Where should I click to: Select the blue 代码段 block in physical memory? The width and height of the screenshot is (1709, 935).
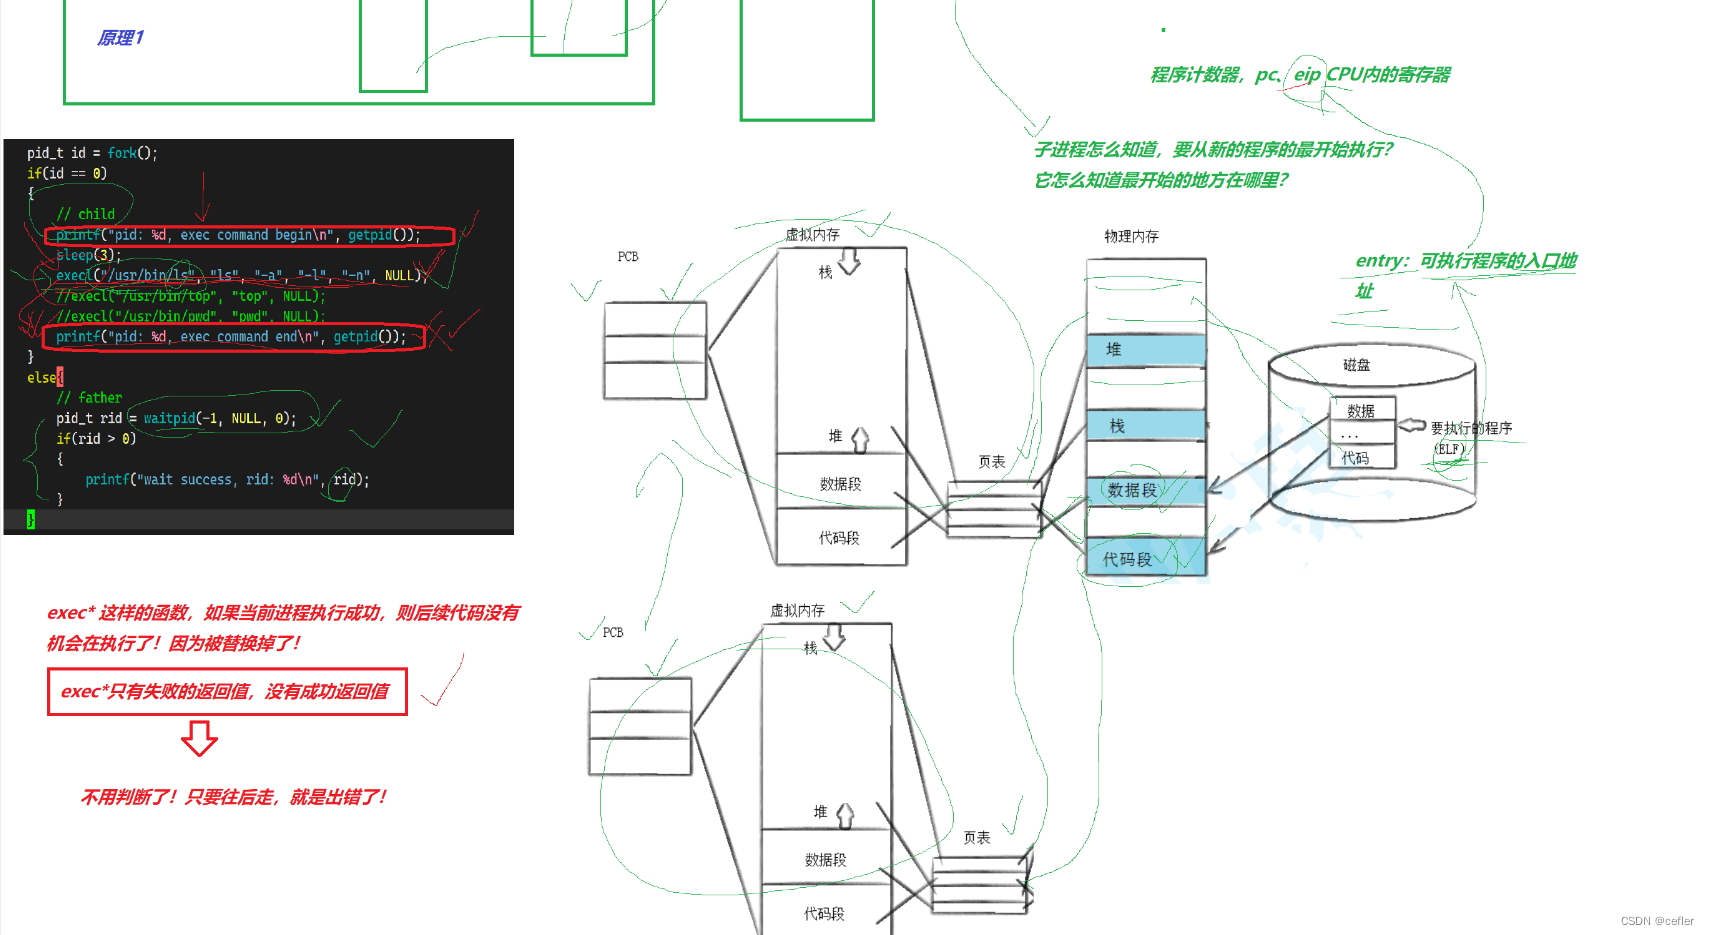[x=1146, y=559]
